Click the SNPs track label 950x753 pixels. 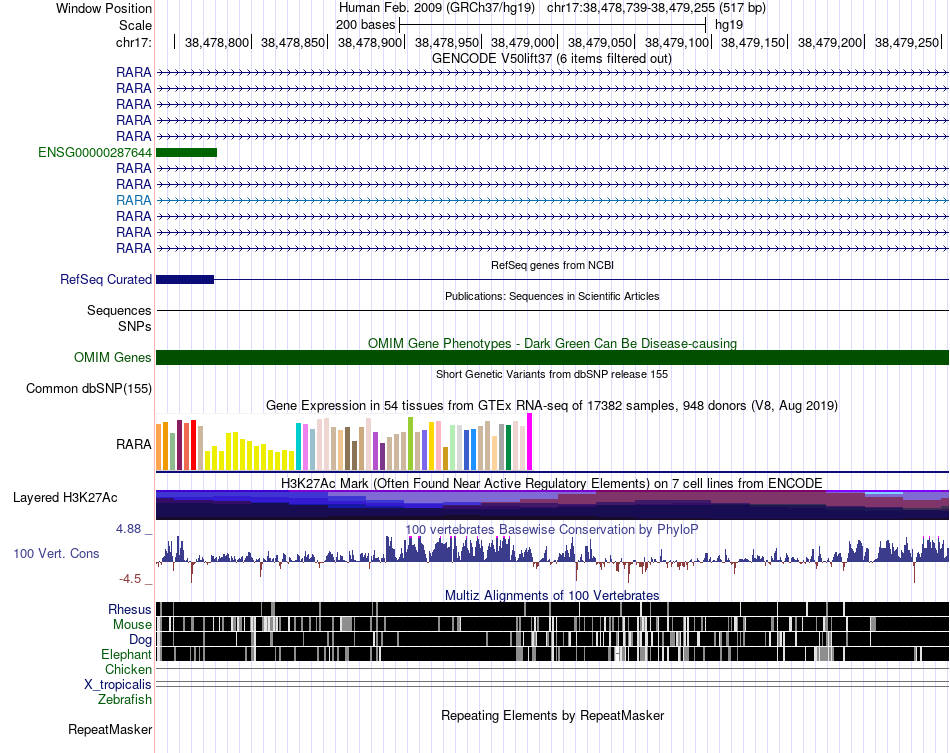click(x=135, y=326)
